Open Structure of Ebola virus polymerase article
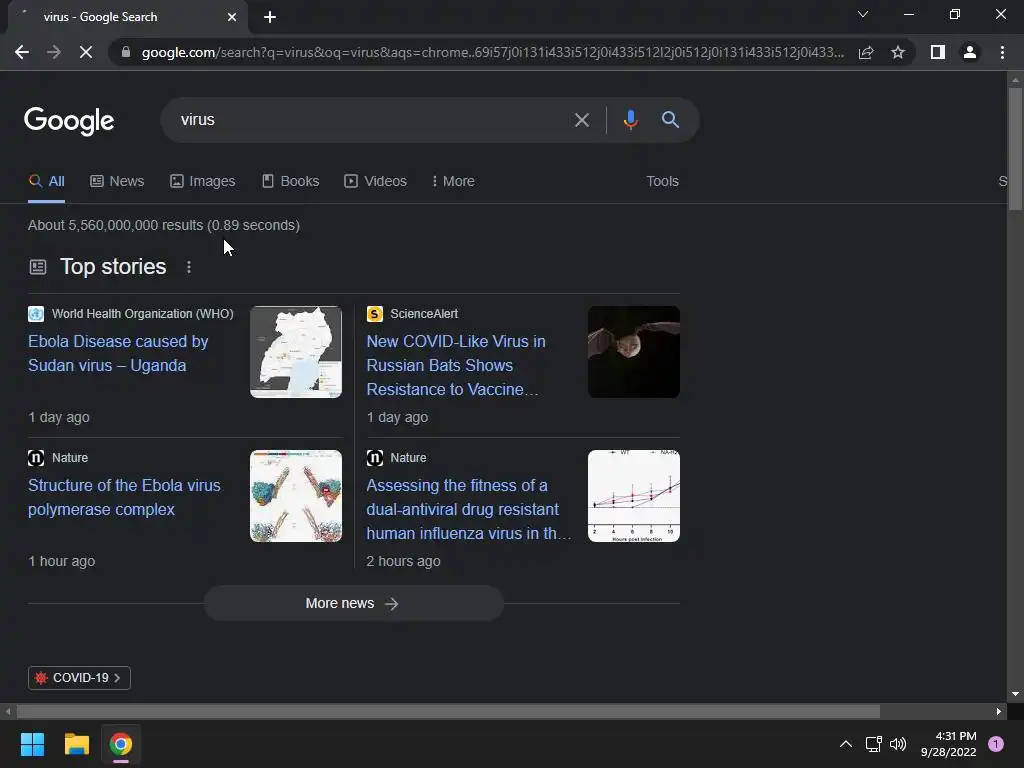1024x768 pixels. (x=124, y=497)
